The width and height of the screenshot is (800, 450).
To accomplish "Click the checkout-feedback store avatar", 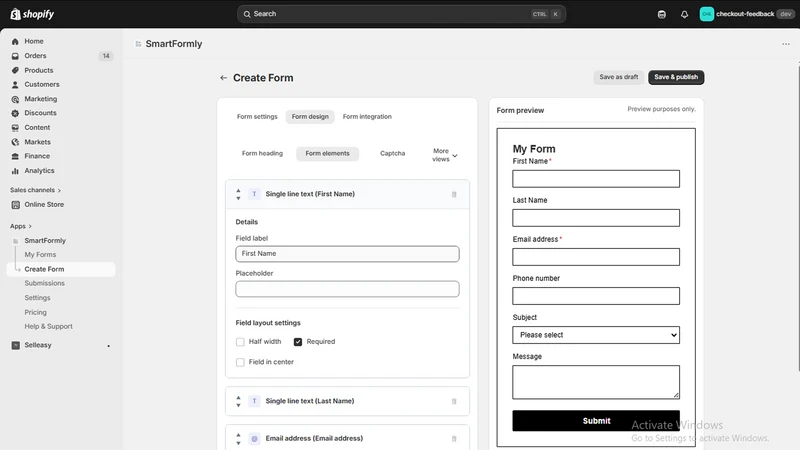I will pyautogui.click(x=707, y=14).
